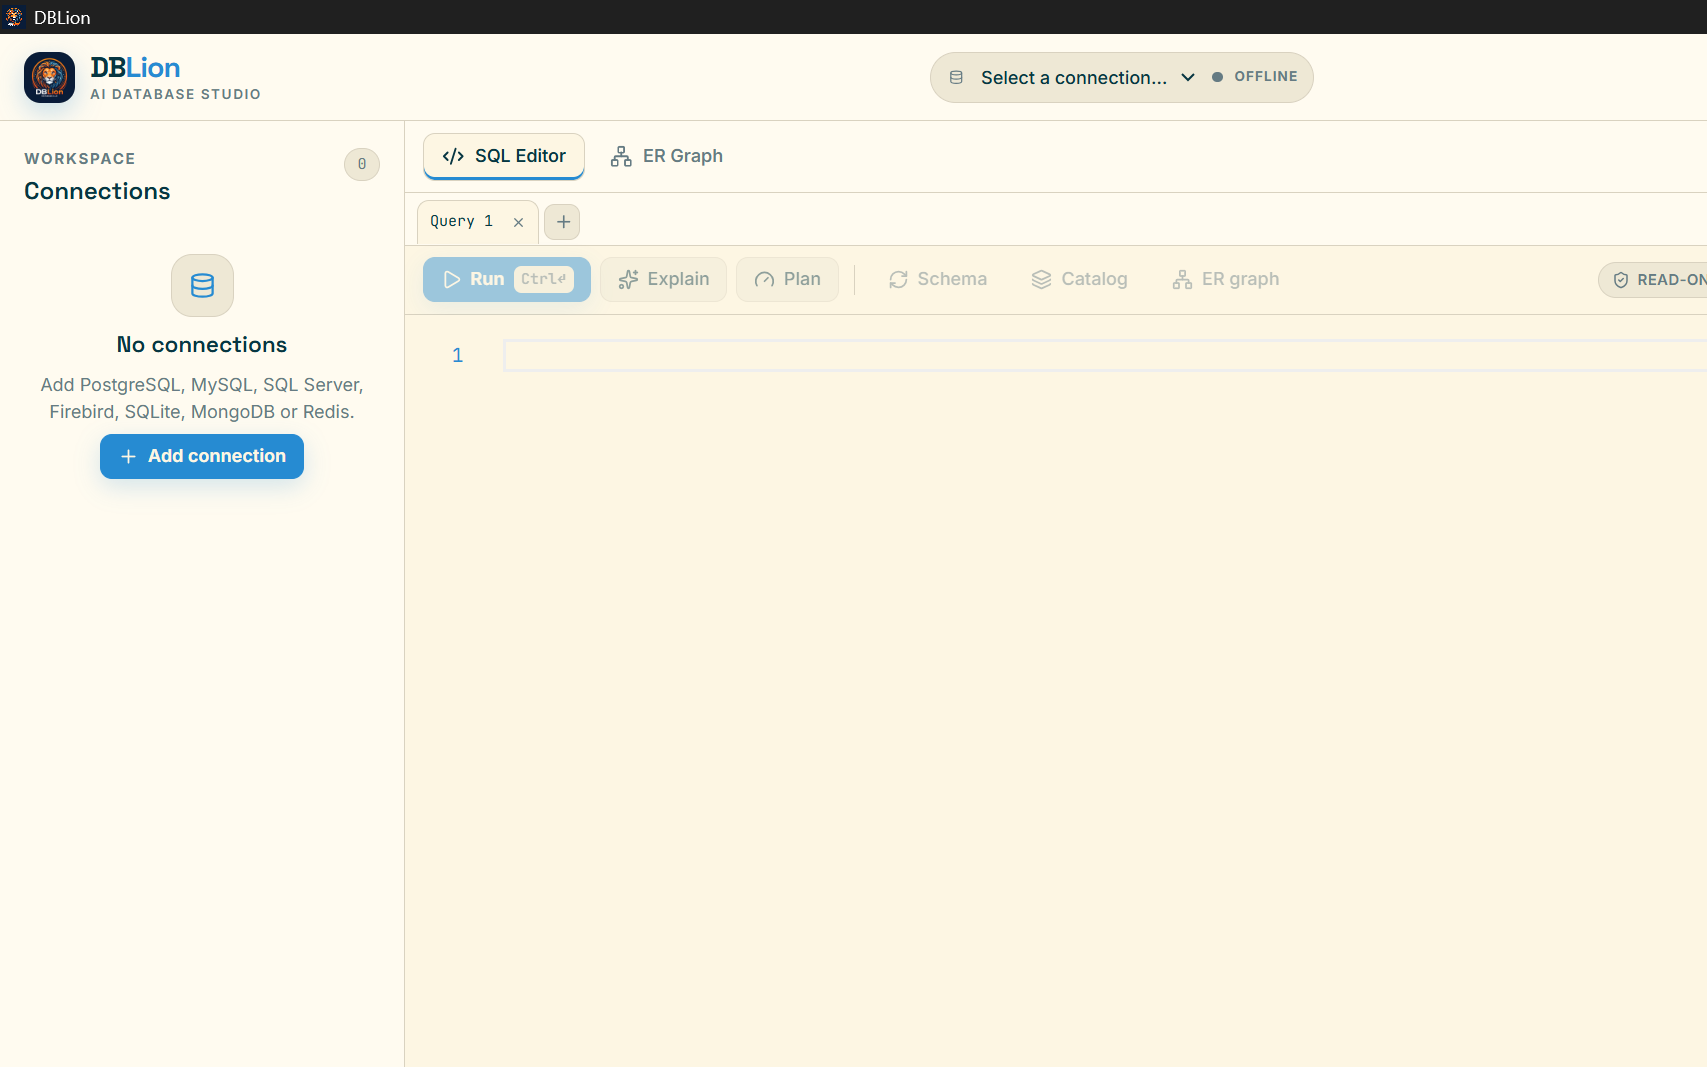Click the empty-state database cylinder icon
1707x1067 pixels.
pyautogui.click(x=202, y=286)
